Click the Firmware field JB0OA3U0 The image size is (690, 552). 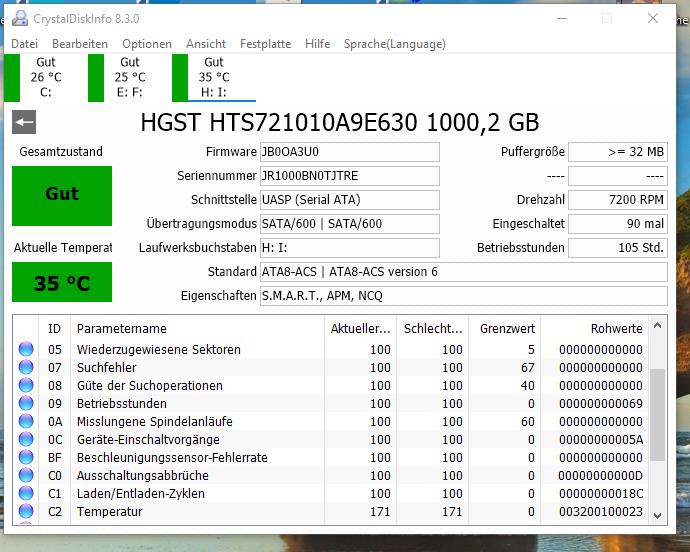[350, 152]
